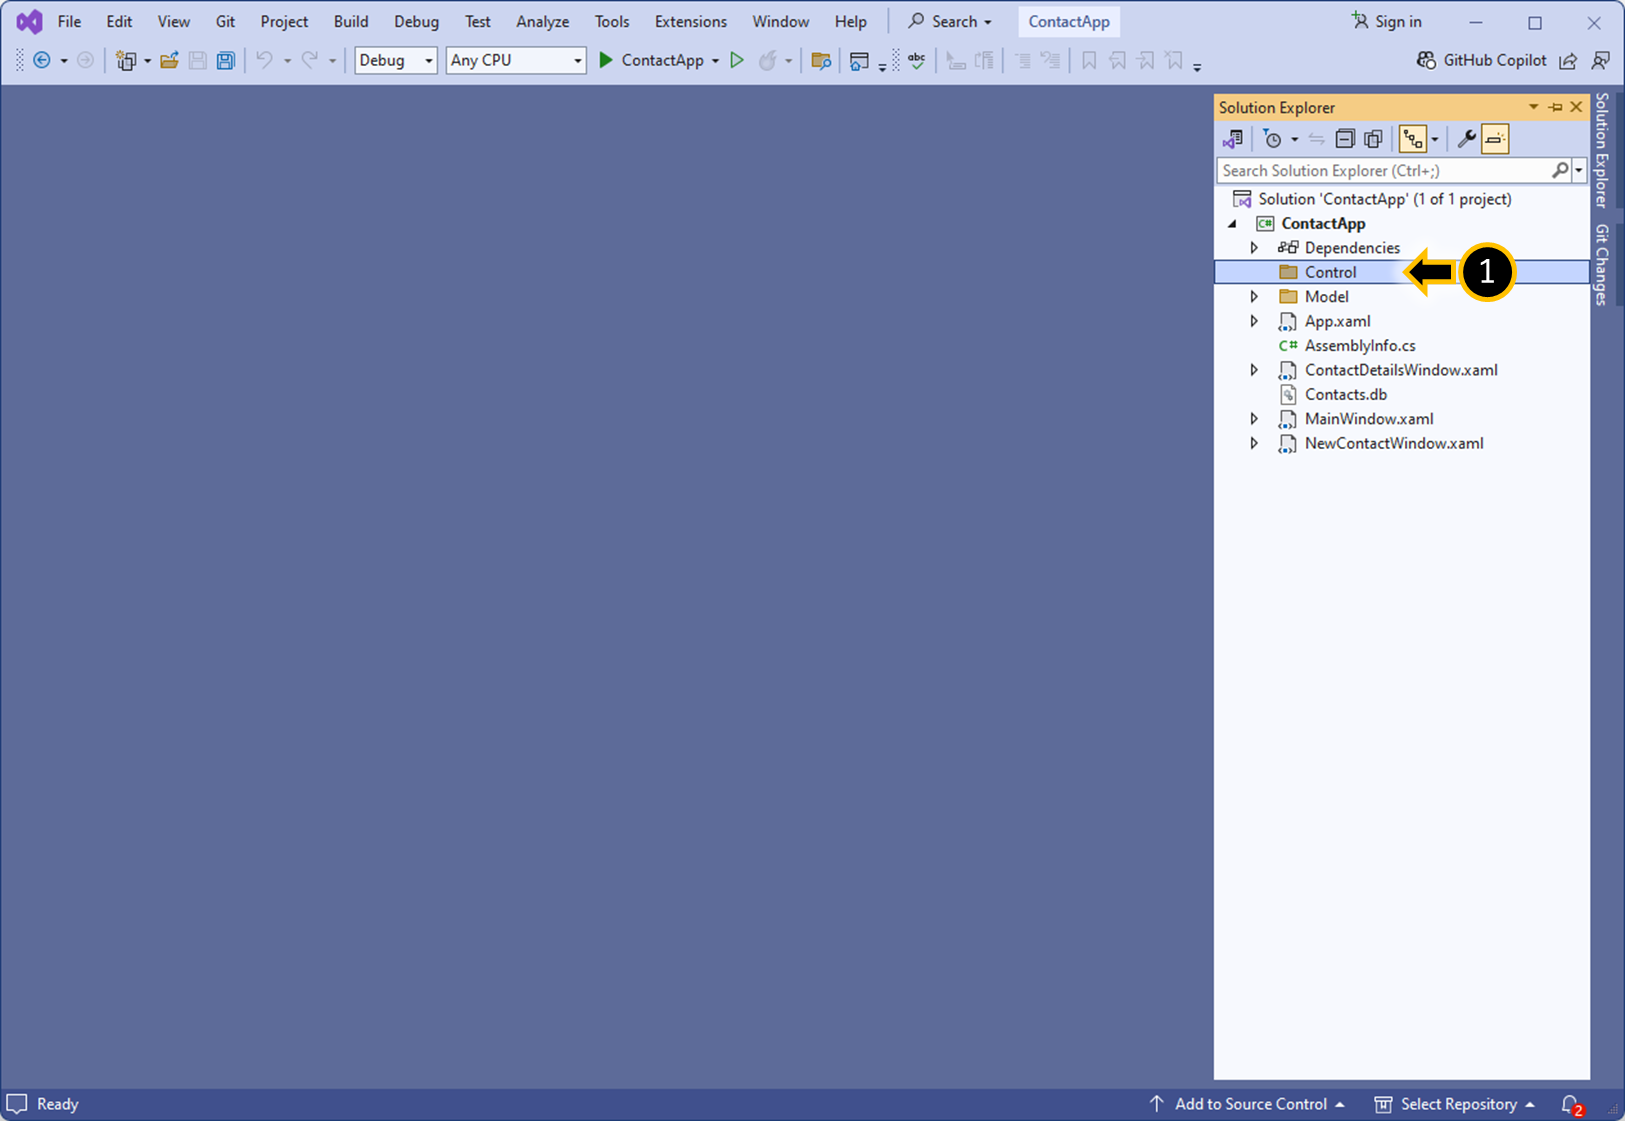This screenshot has width=1625, height=1121.
Task: Click Select Repository in status bar
Action: 1454,1104
